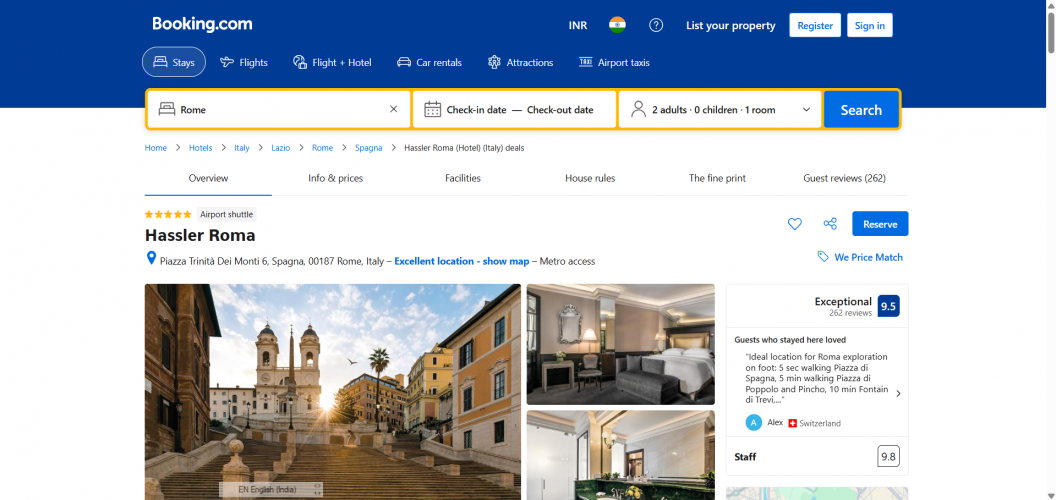Click the Search button
The width and height of the screenshot is (1056, 500).
pos(861,109)
